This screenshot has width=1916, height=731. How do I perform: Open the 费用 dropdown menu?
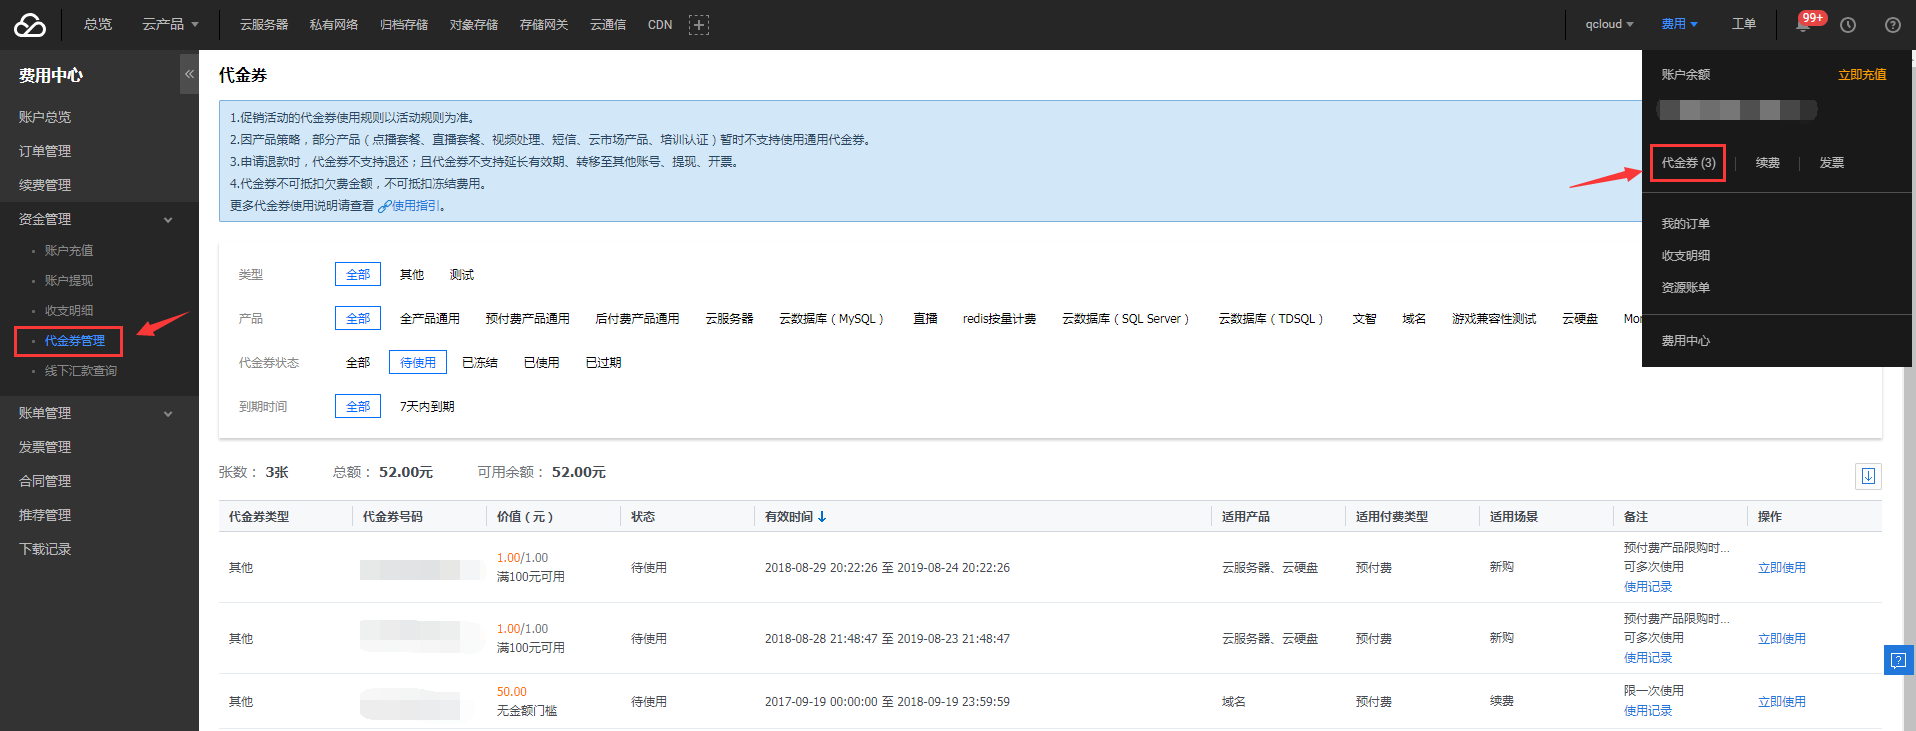point(1679,25)
